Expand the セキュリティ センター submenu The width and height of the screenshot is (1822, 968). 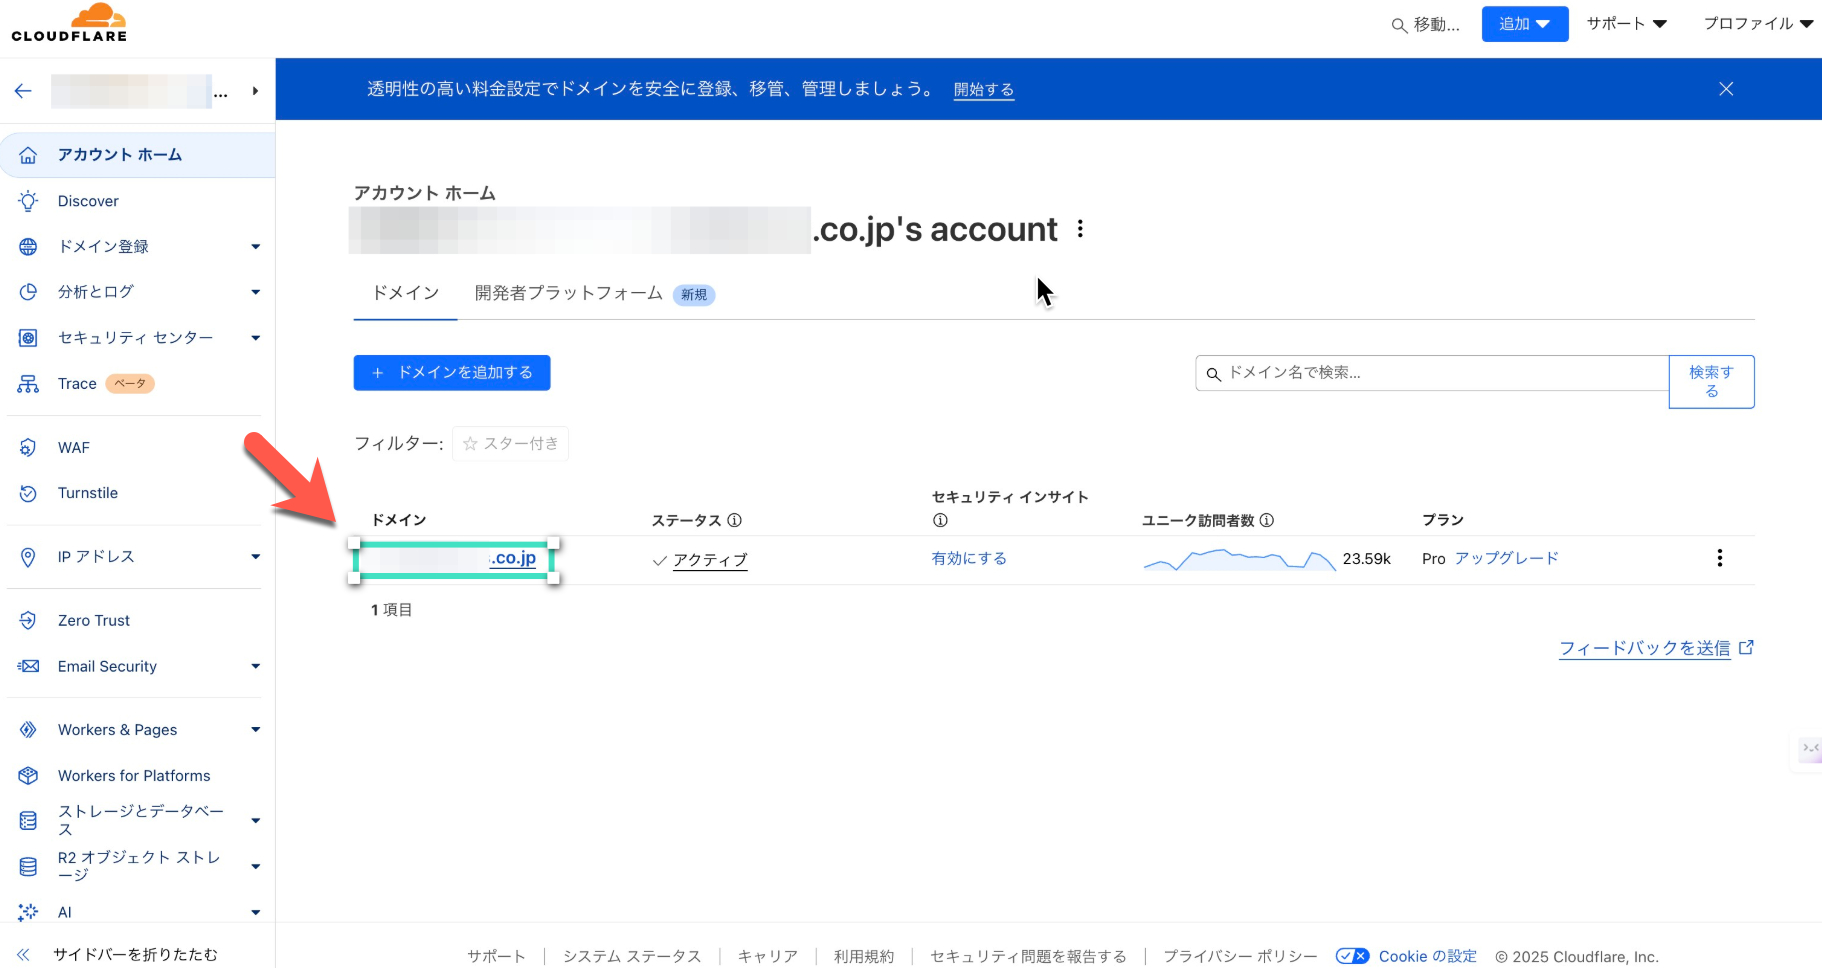(256, 338)
